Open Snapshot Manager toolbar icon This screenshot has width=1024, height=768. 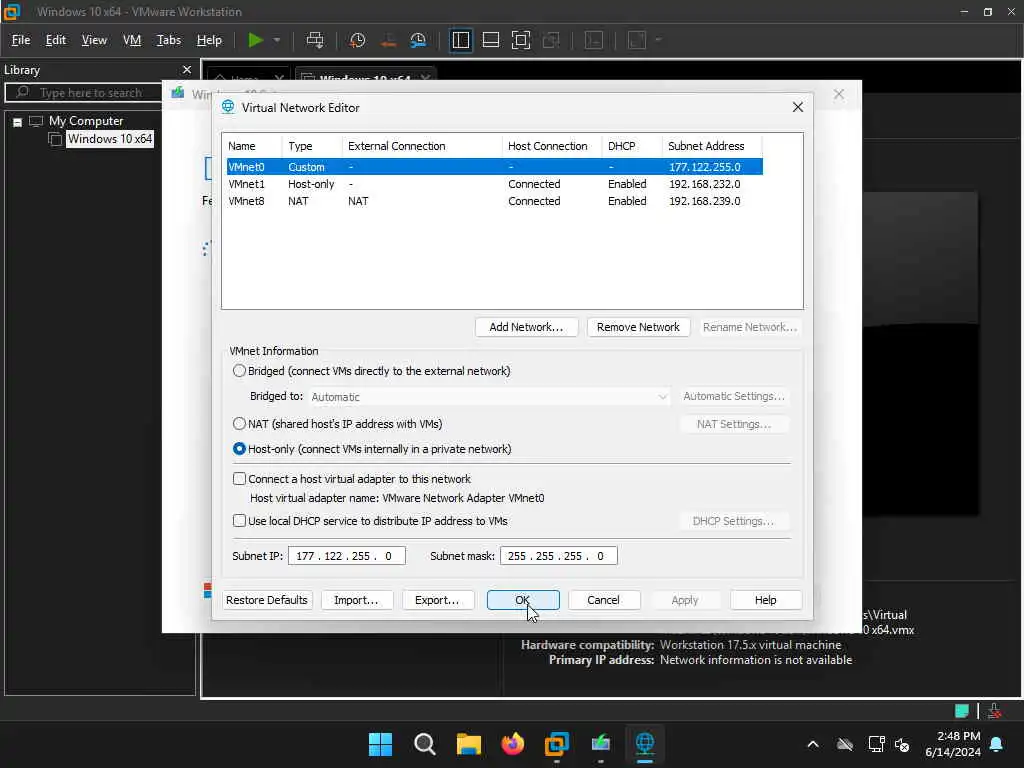point(418,40)
